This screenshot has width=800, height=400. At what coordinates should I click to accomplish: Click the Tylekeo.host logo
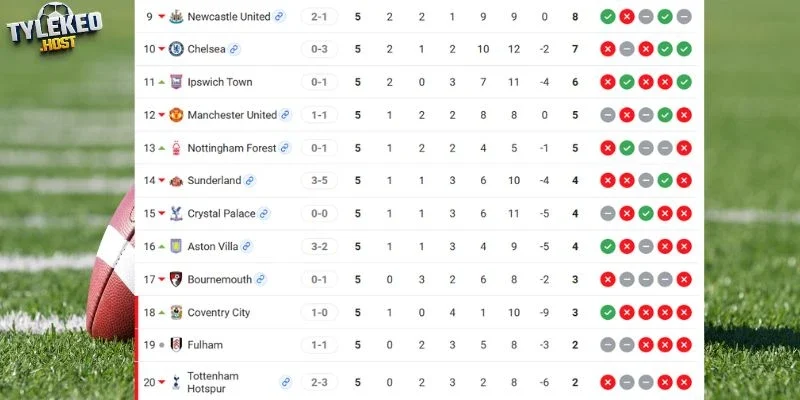click(55, 28)
